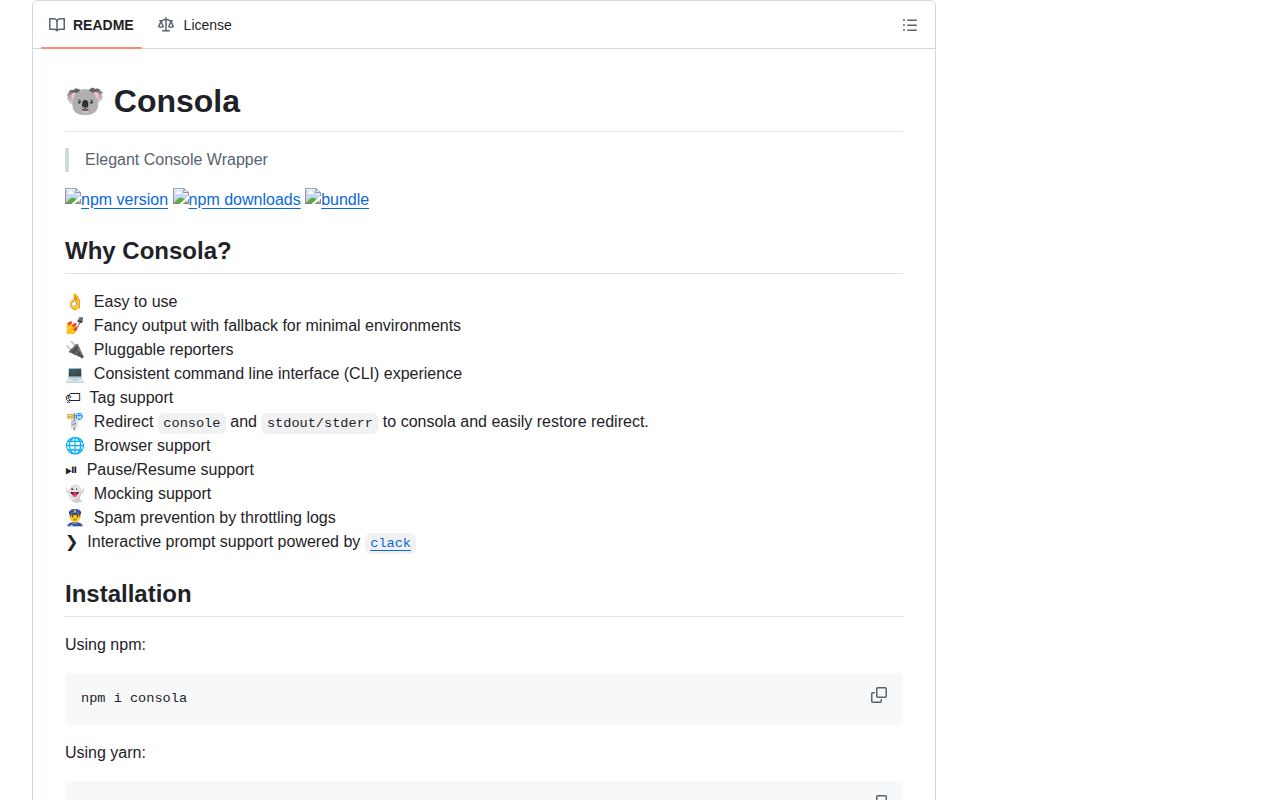The height and width of the screenshot is (800, 1280).
Task: Click the book icon beside README
Action: pos(57,25)
